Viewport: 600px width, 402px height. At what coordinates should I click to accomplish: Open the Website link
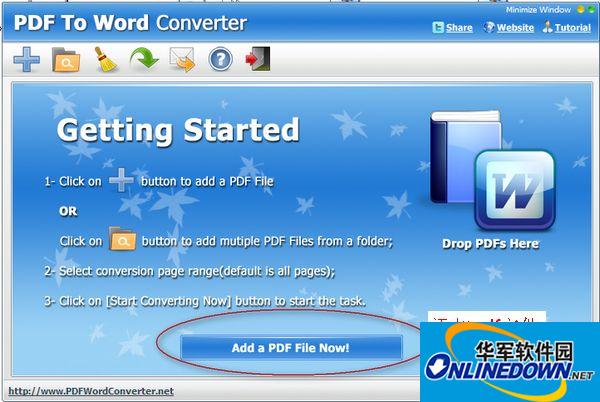point(515,28)
